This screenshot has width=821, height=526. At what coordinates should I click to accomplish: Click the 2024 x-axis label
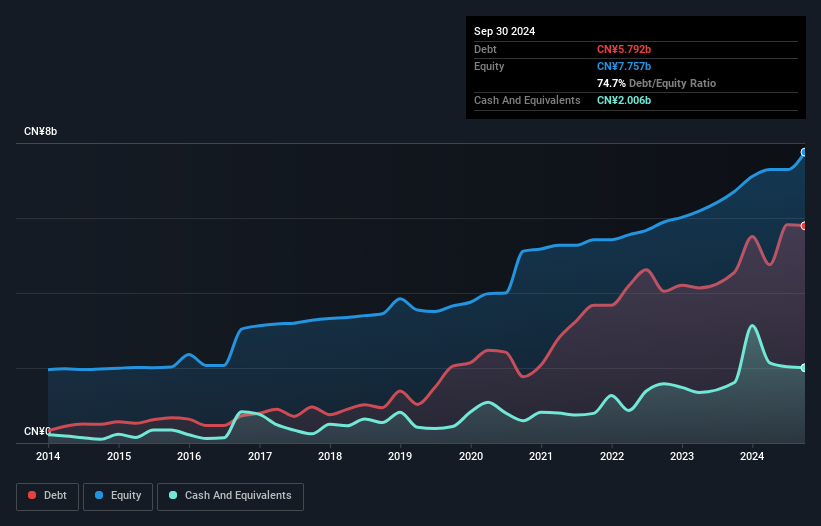pyautogui.click(x=752, y=456)
